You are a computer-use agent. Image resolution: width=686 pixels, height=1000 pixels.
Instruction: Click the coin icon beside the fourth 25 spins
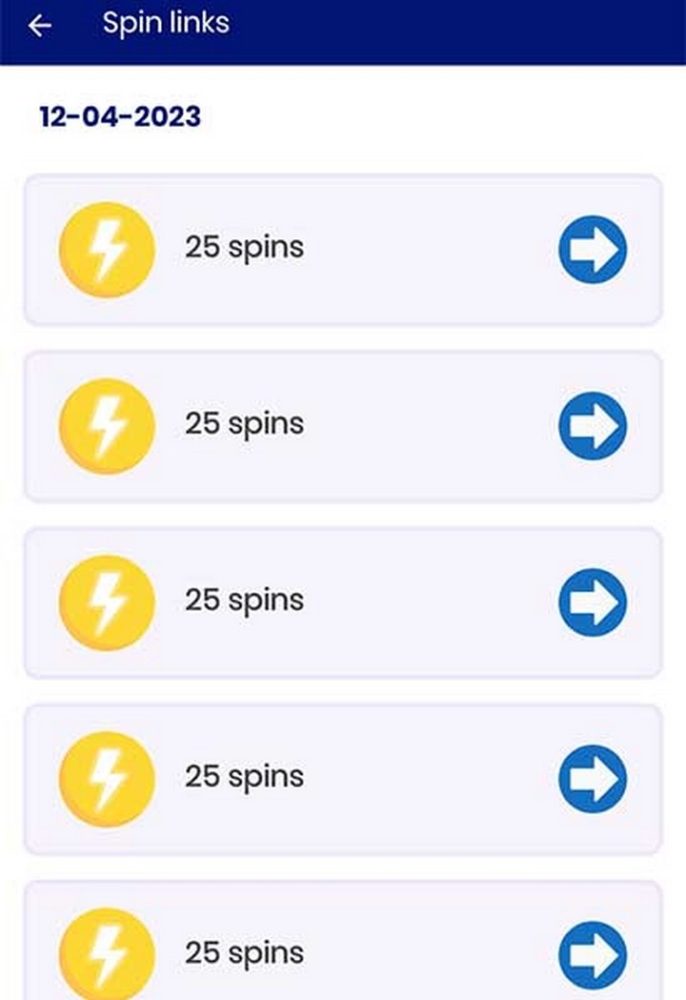click(106, 776)
